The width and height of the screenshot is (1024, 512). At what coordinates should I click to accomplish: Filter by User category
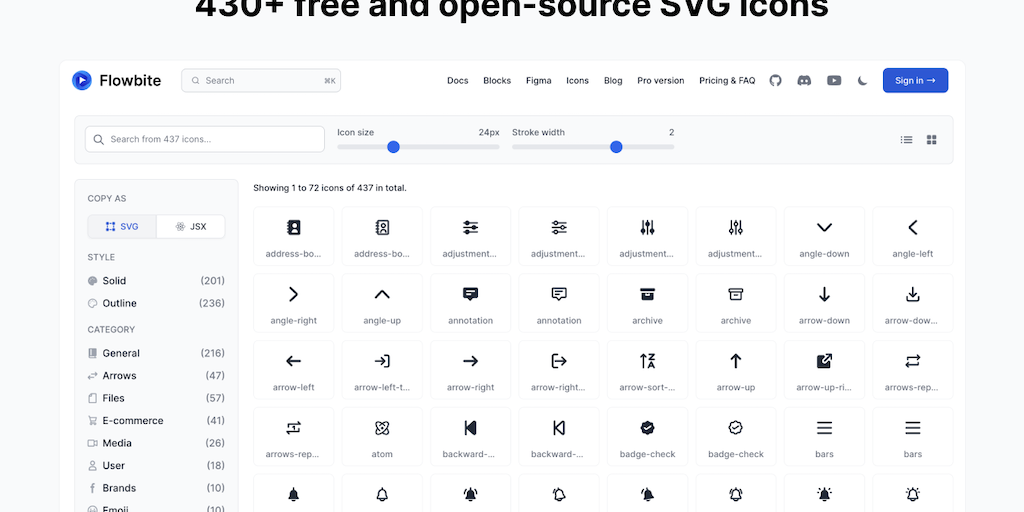(156, 466)
